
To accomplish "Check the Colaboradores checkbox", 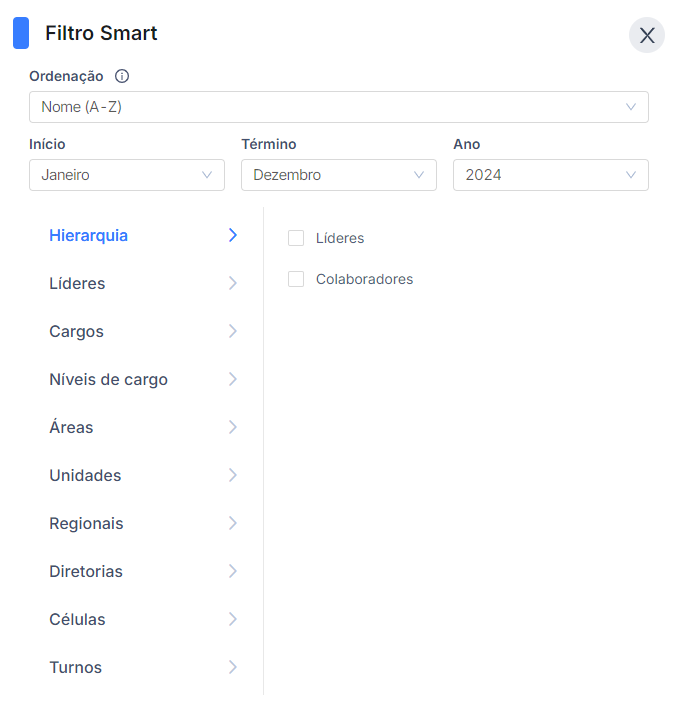I will click(296, 279).
